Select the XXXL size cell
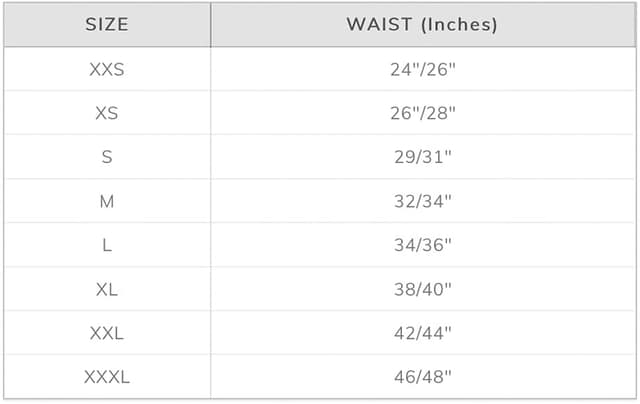Screen dimensions: 640x404 coord(106,377)
